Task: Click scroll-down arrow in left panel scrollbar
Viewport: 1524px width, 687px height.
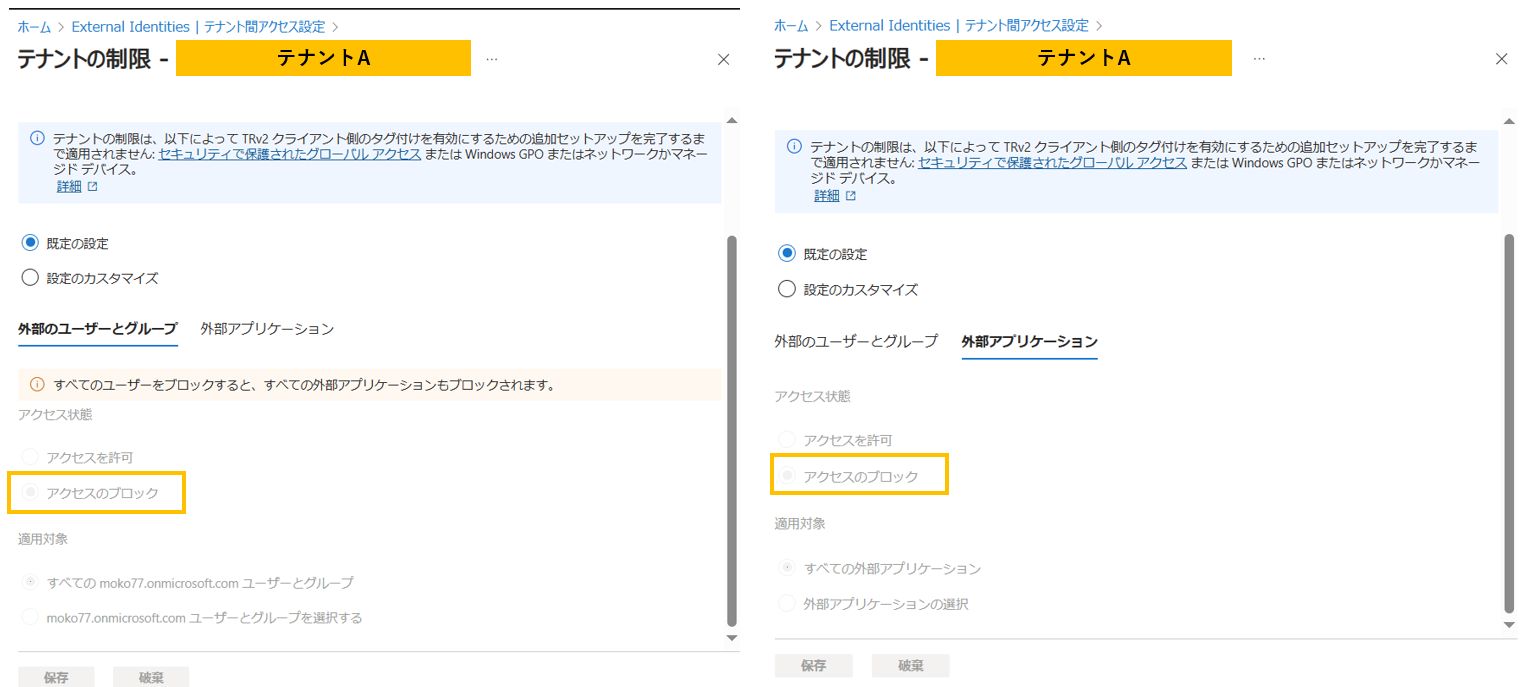Action: [731, 637]
